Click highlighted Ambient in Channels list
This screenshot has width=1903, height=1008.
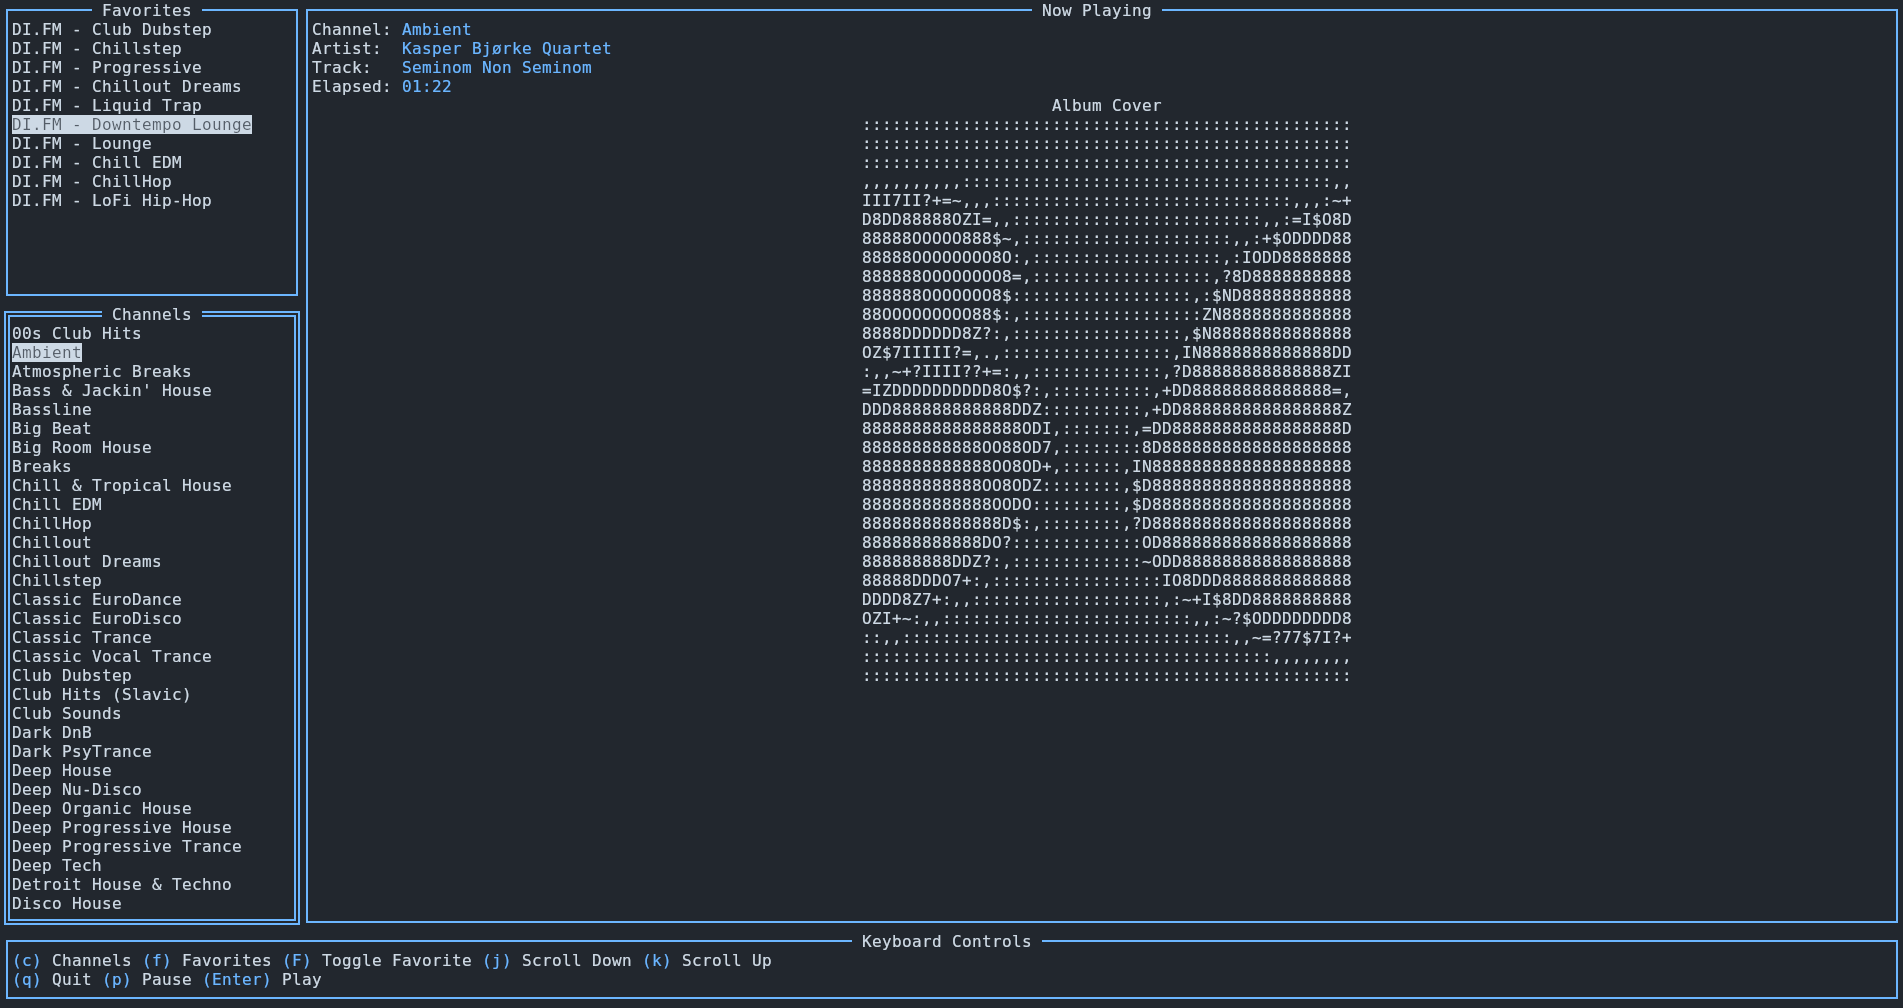(47, 352)
